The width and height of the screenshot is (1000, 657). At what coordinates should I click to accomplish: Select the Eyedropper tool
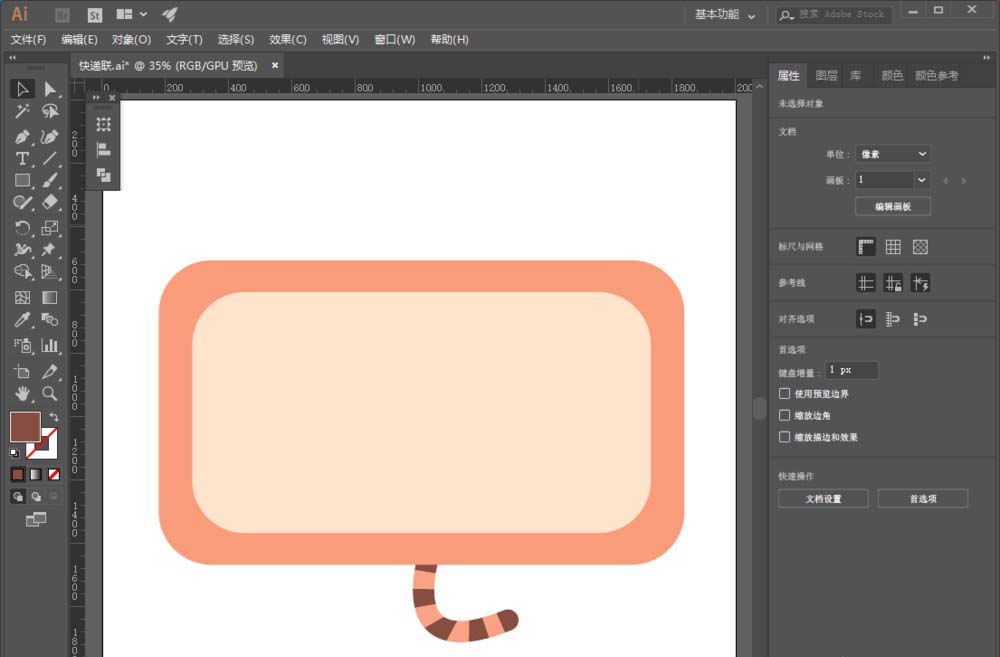pos(22,320)
